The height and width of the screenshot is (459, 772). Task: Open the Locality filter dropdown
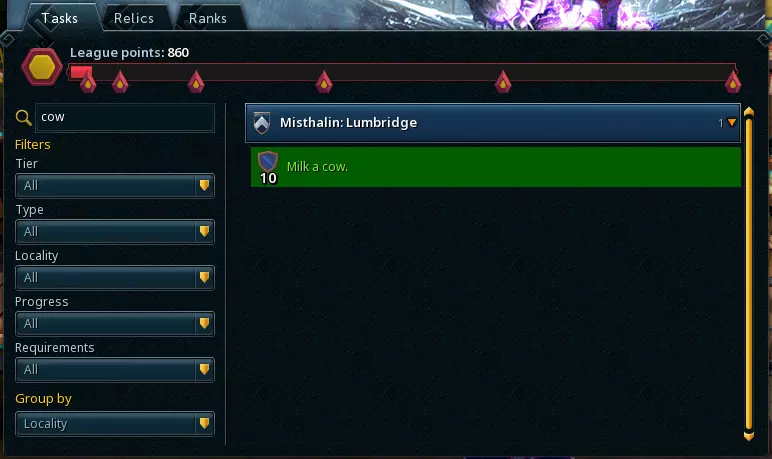115,278
